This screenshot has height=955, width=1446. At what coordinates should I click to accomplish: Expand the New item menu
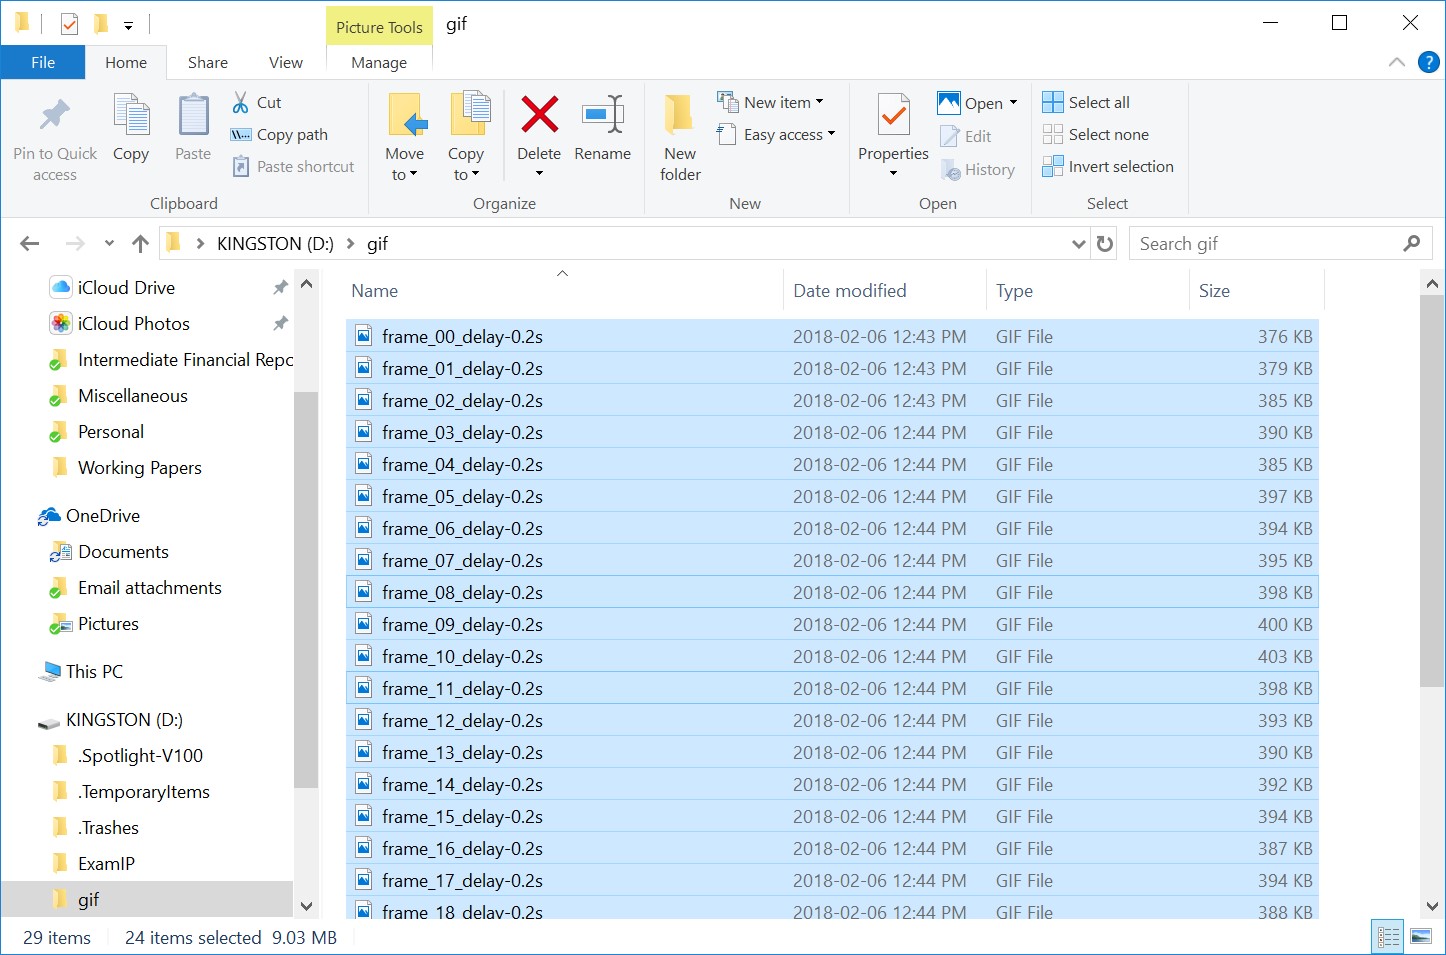[x=771, y=102]
